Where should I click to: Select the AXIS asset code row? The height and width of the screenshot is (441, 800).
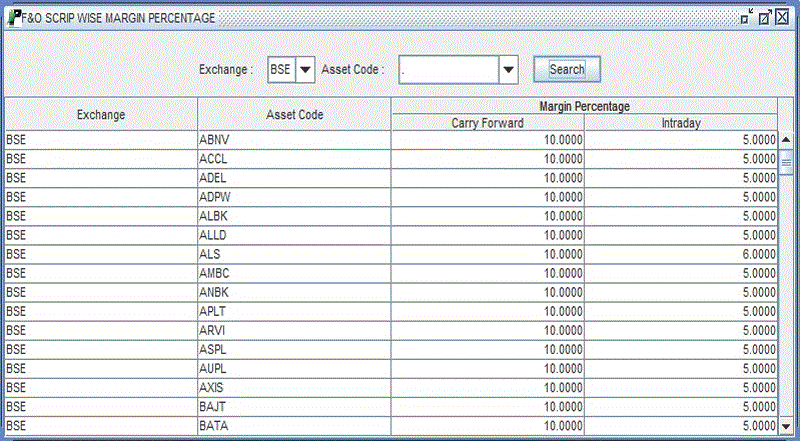[x=294, y=387]
